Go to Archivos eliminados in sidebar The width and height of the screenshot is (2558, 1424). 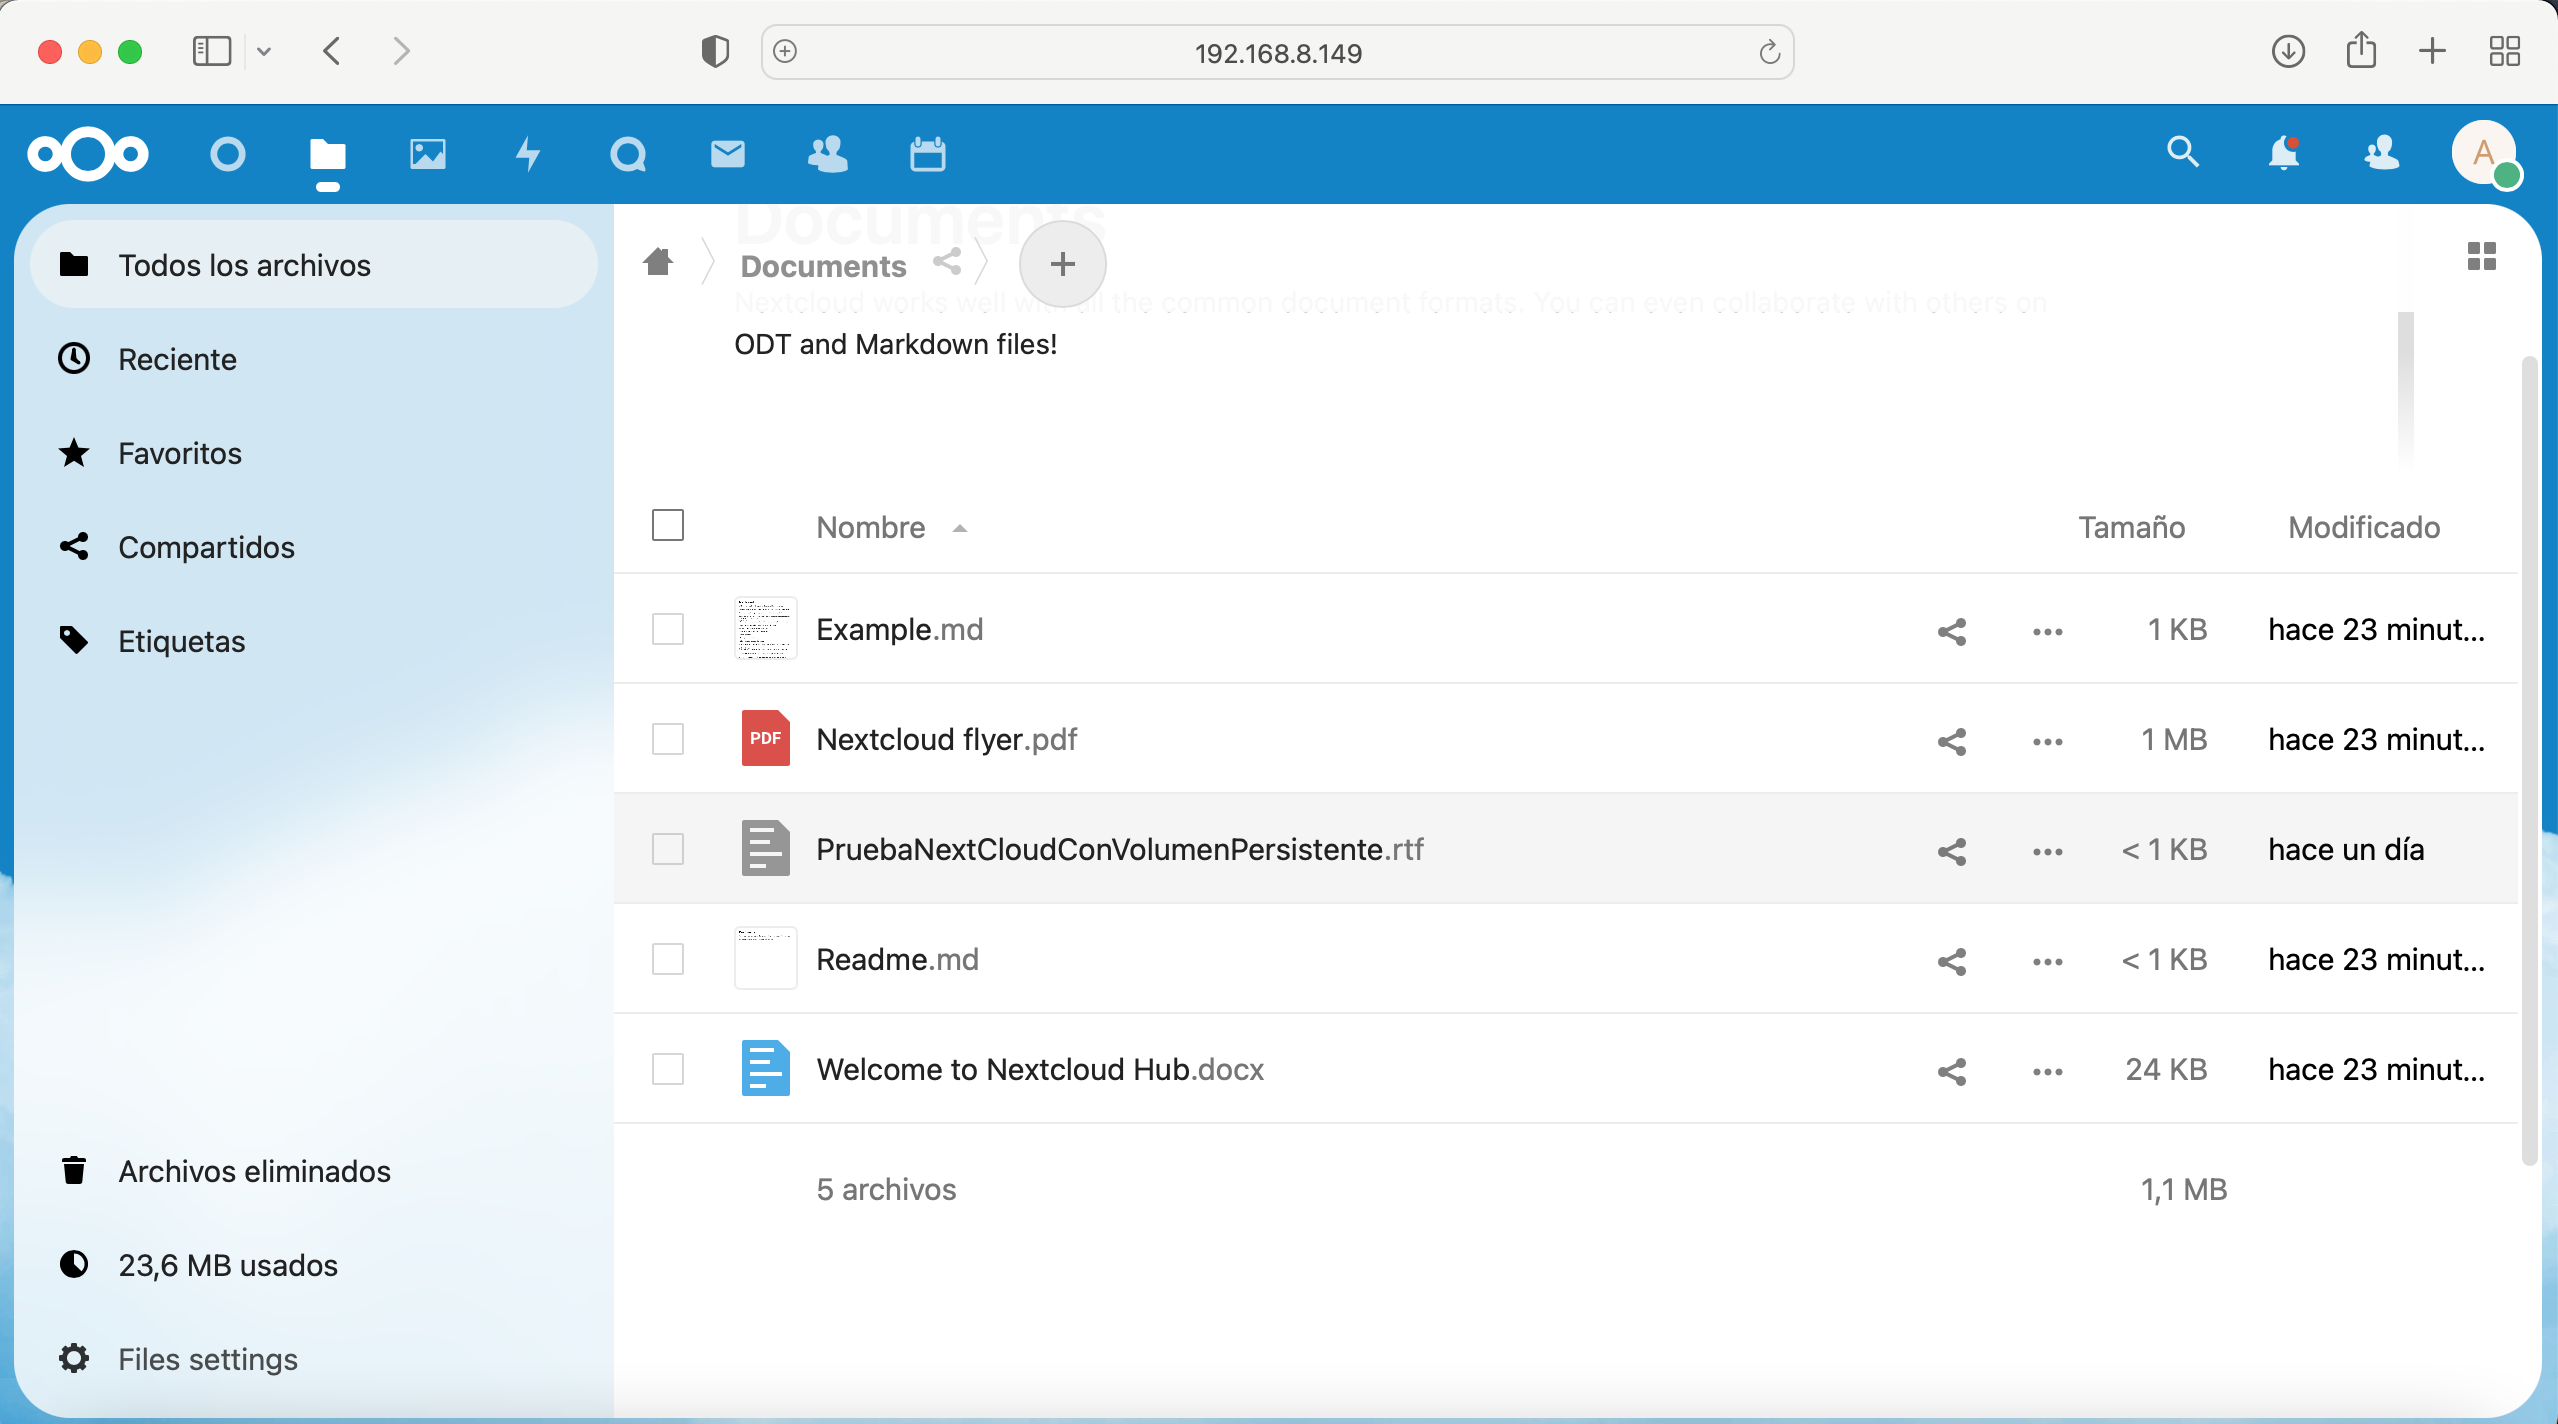(254, 1171)
